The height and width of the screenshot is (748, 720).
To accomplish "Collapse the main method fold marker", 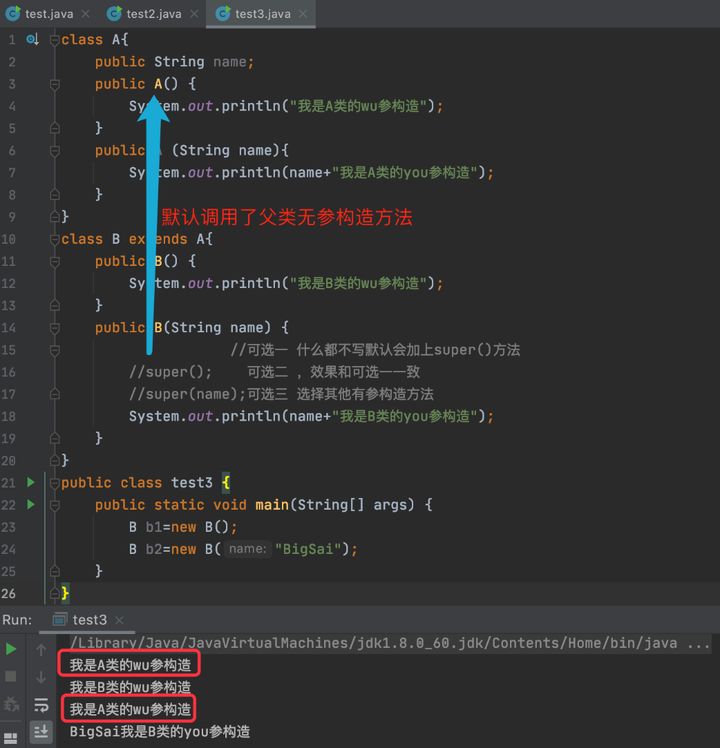I will pyautogui.click(x=55, y=505).
